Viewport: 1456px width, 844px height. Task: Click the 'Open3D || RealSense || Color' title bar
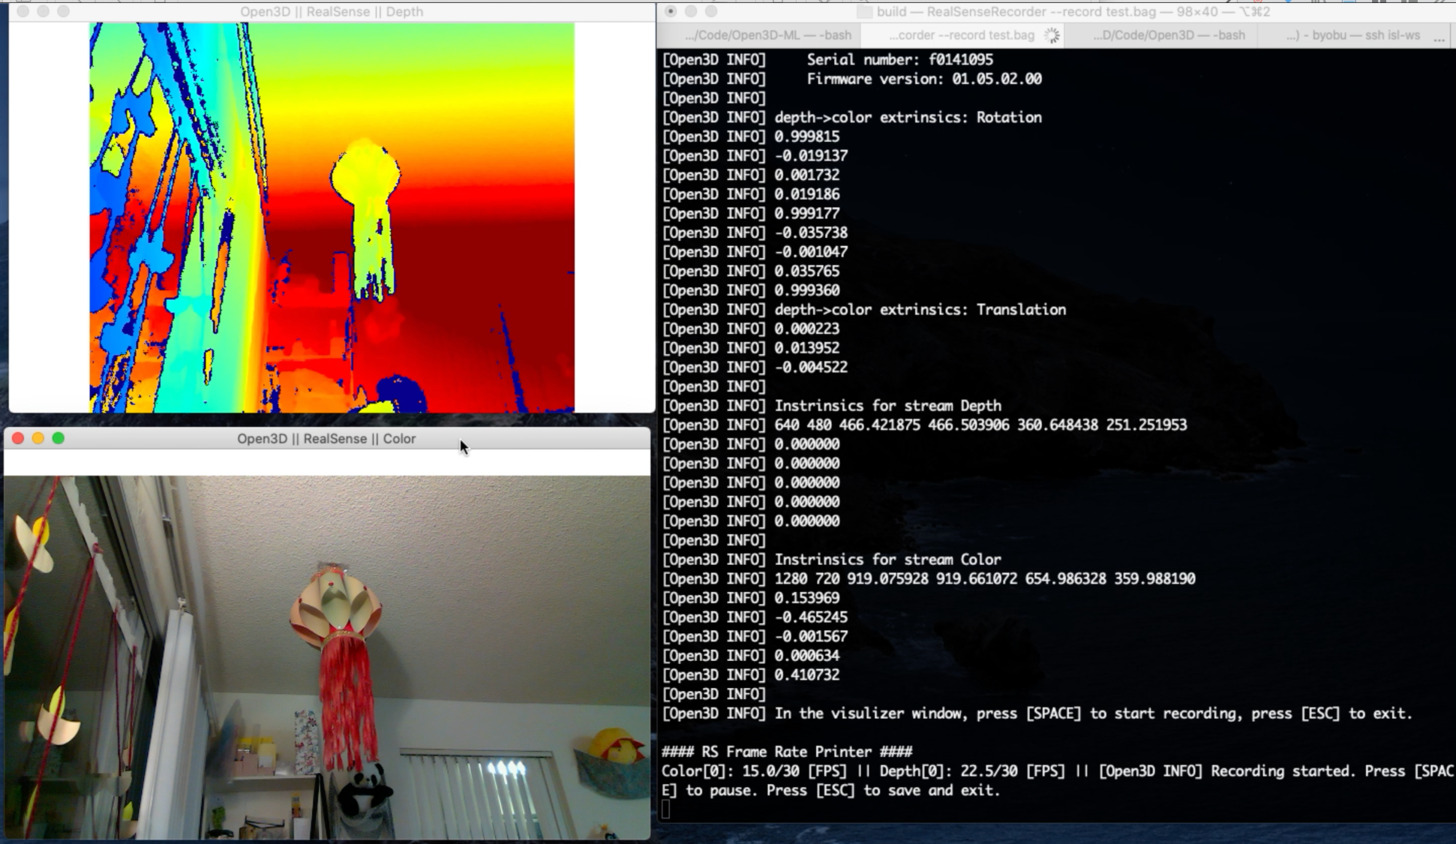tap(326, 439)
